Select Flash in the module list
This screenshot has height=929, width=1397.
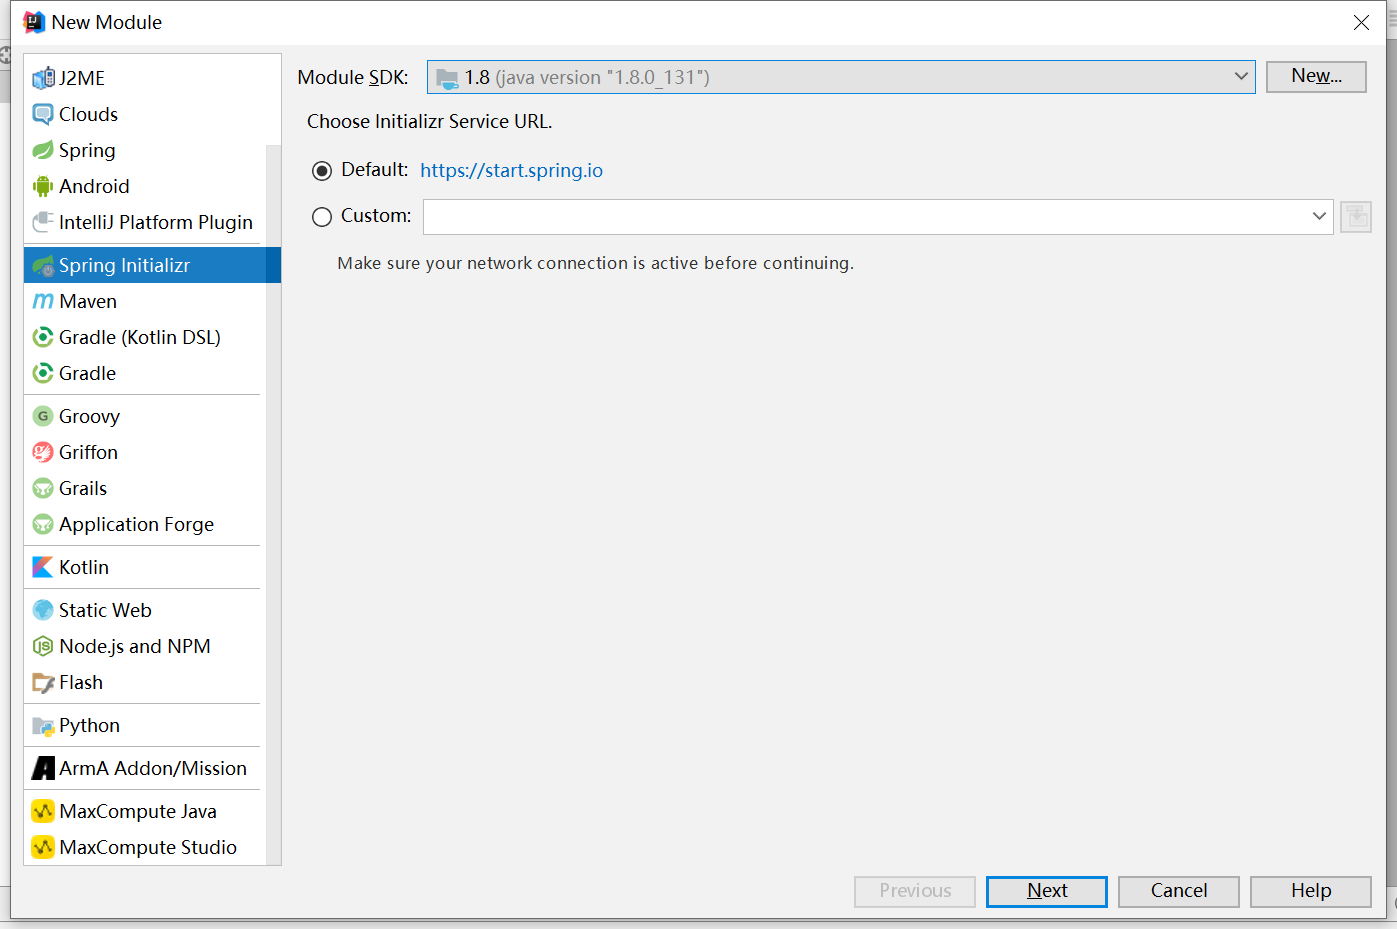pos(145,682)
